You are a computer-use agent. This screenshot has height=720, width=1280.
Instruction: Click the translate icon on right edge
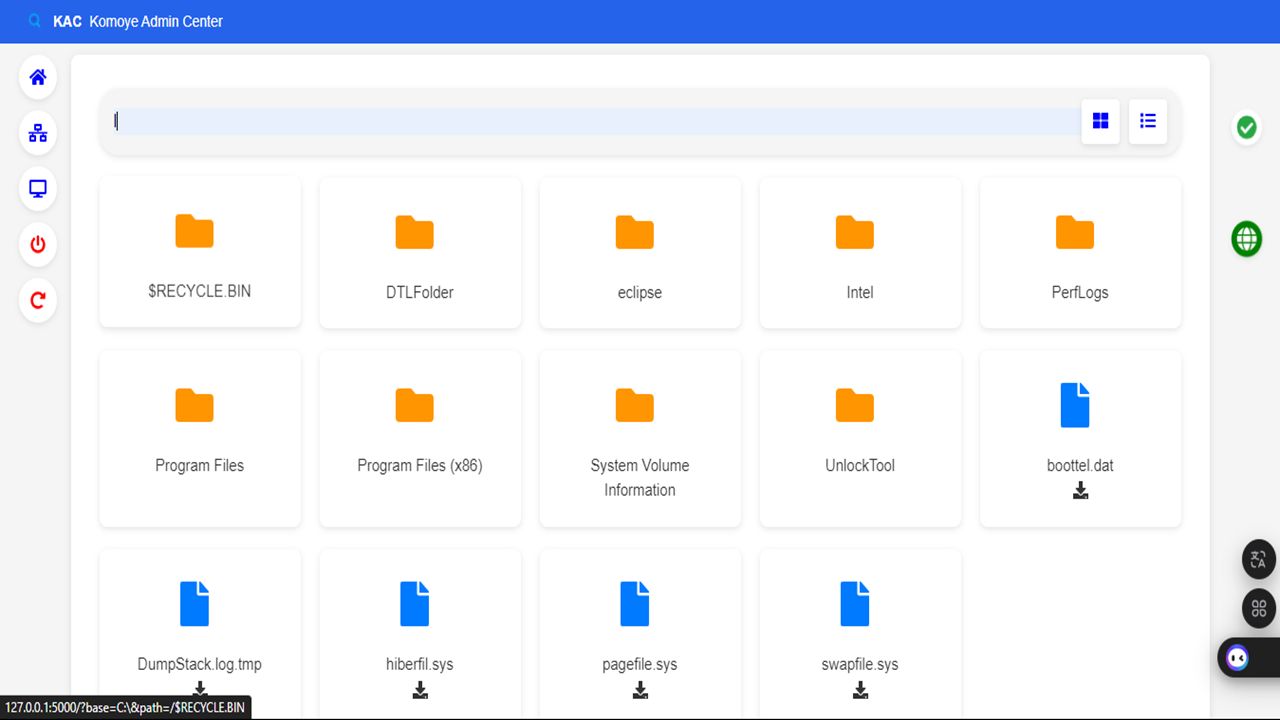point(1258,559)
